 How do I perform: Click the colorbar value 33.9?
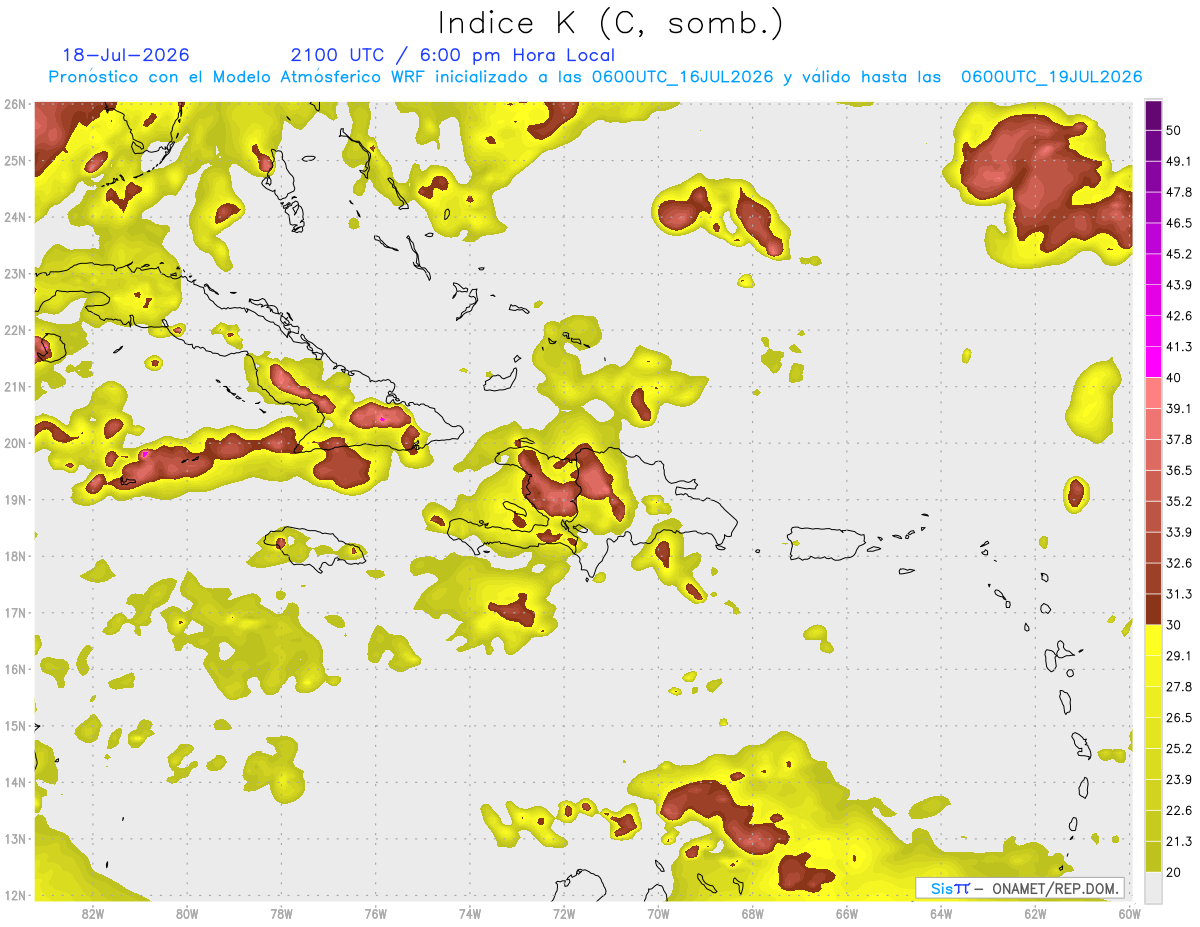click(x=1178, y=532)
